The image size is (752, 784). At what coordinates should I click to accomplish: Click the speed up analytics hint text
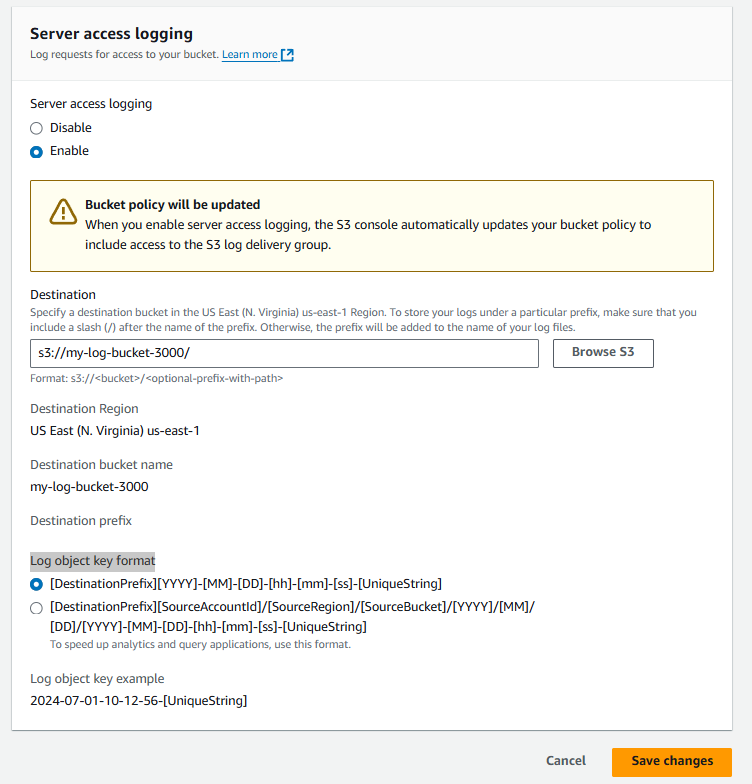coord(200,645)
